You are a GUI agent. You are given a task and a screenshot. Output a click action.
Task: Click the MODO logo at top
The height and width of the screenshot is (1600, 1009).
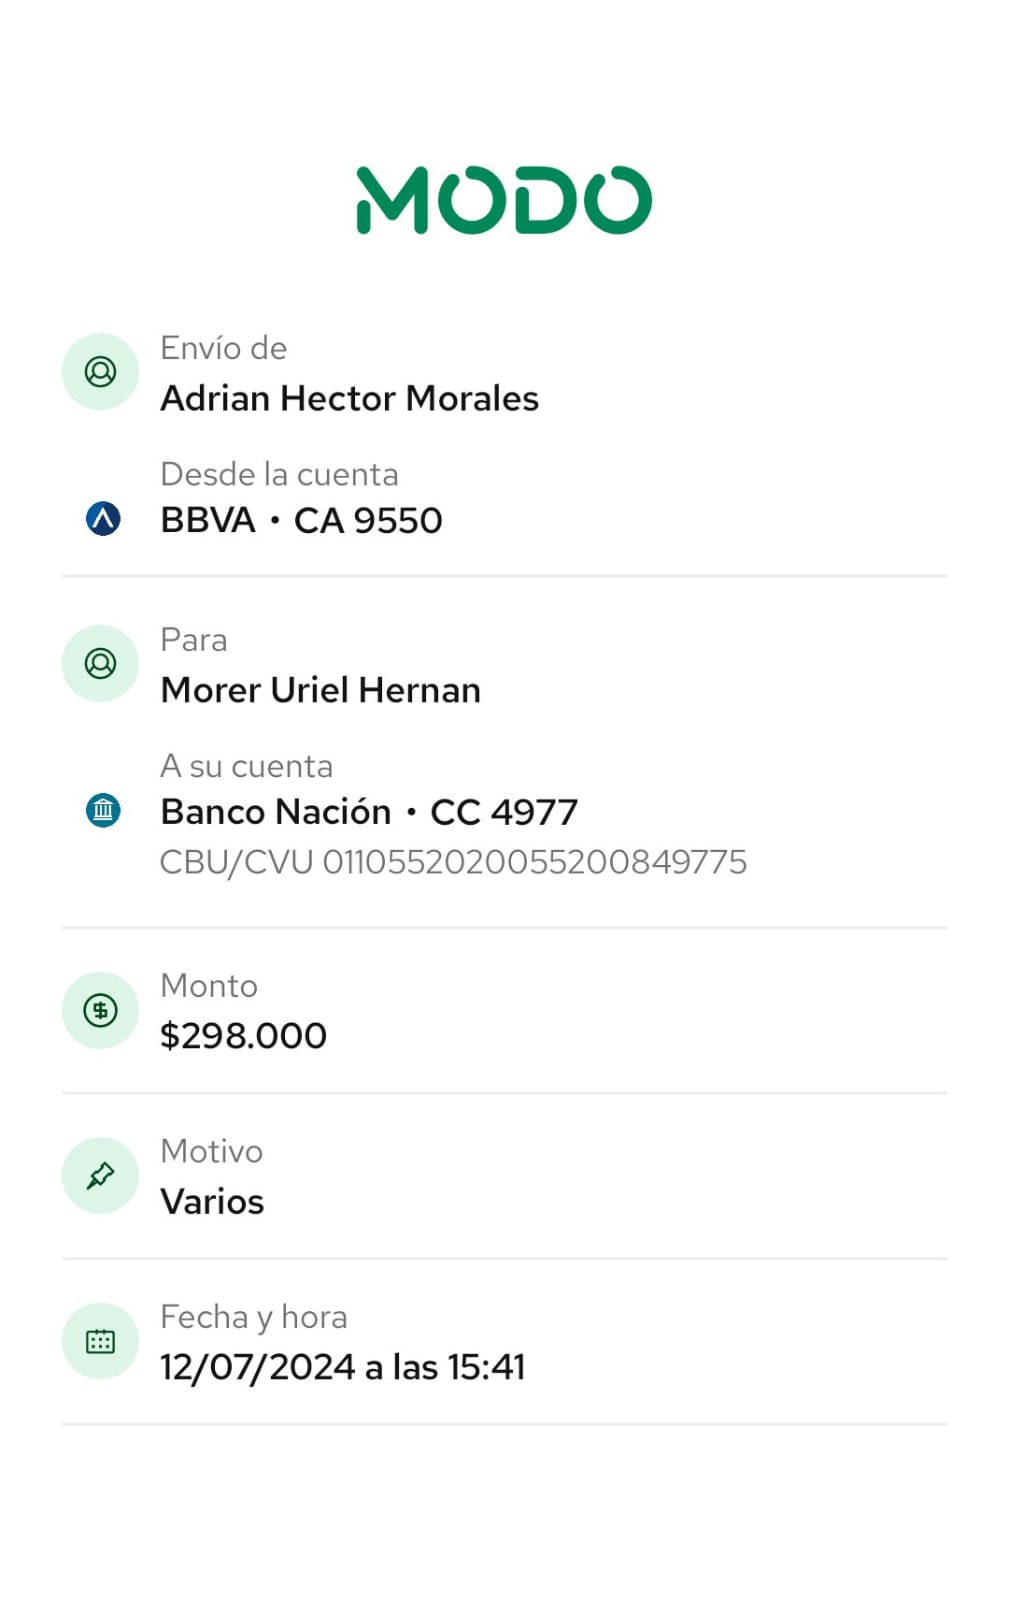(504, 200)
